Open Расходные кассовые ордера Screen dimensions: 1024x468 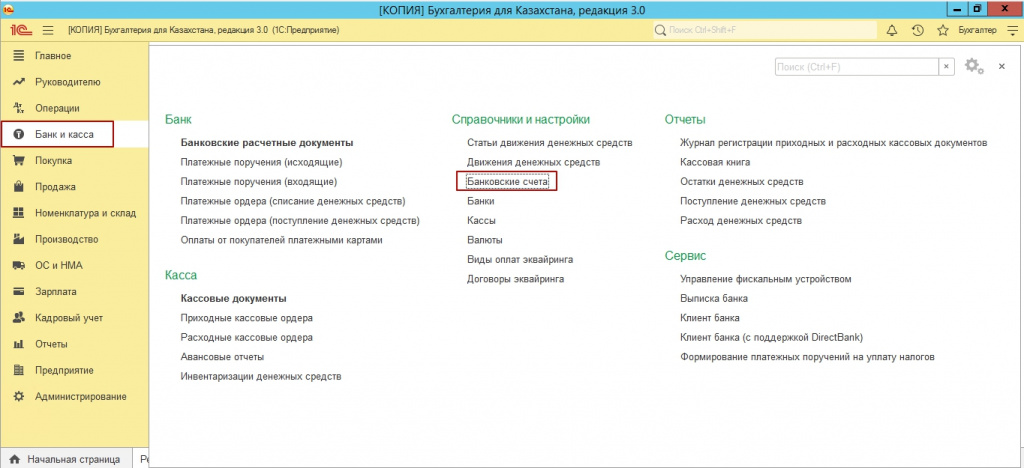pos(247,338)
